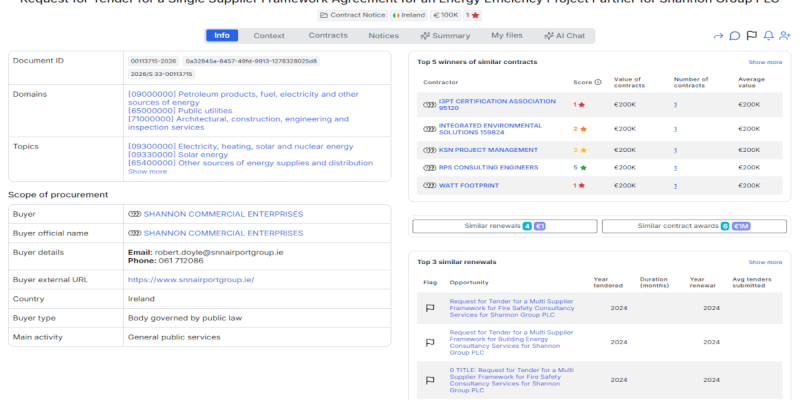Click flag icon for Building Energy Consultancy renewal
Viewport: 800px width, 400px height.
pos(430,342)
